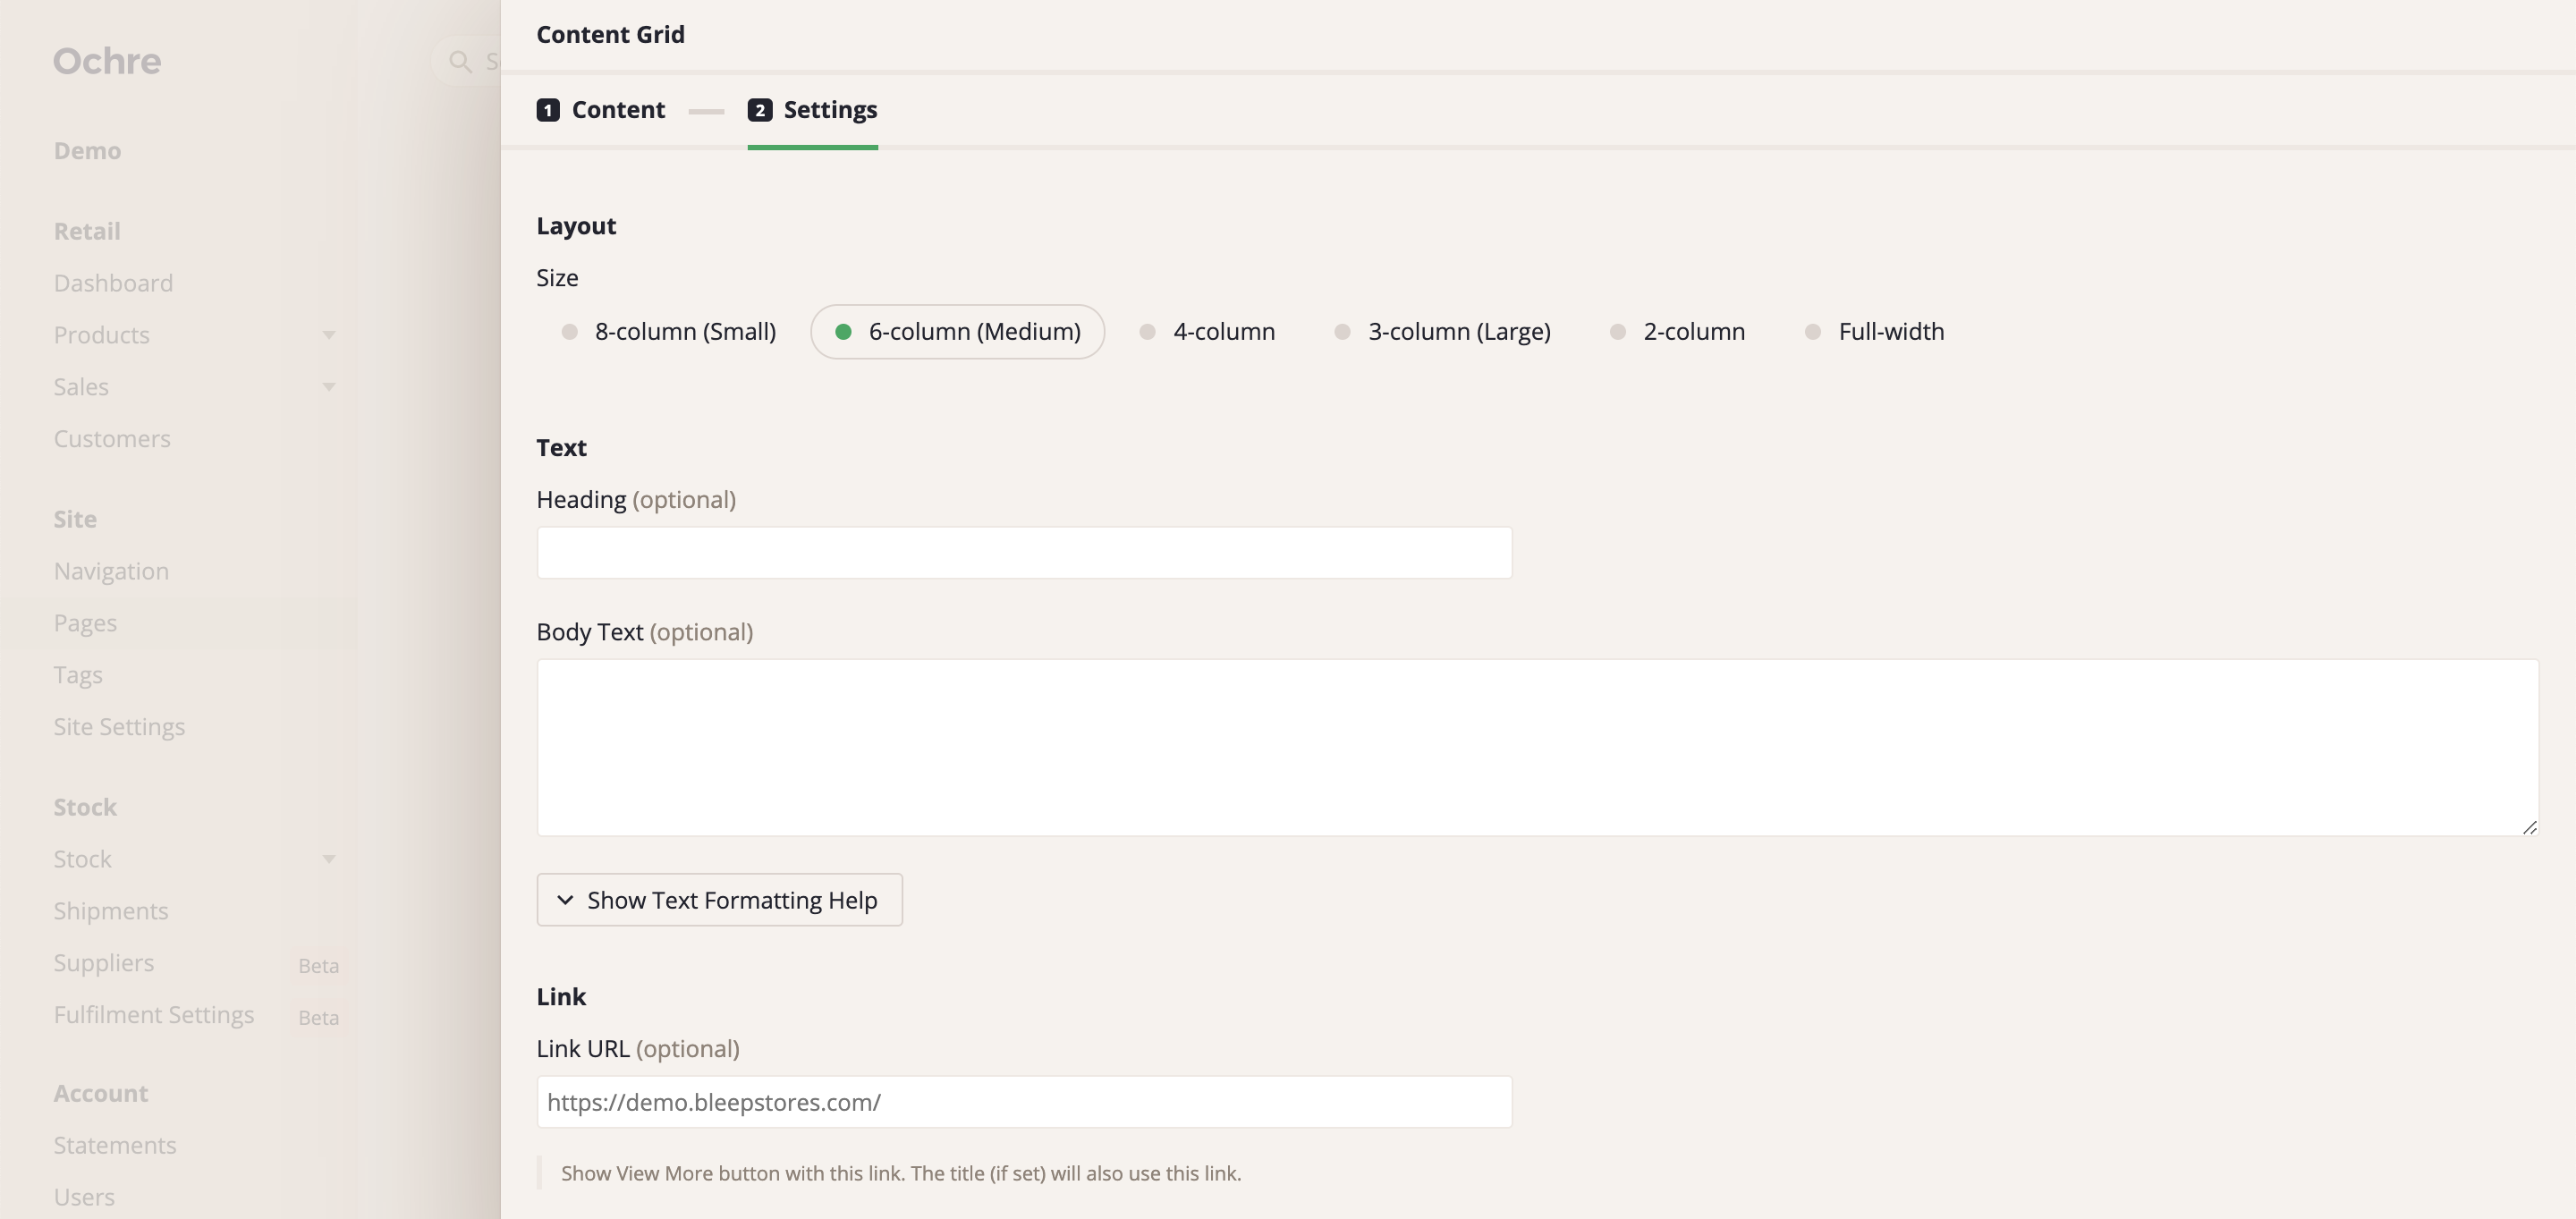Open the Navigation sidebar link
The width and height of the screenshot is (2576, 1219).
pos(111,571)
